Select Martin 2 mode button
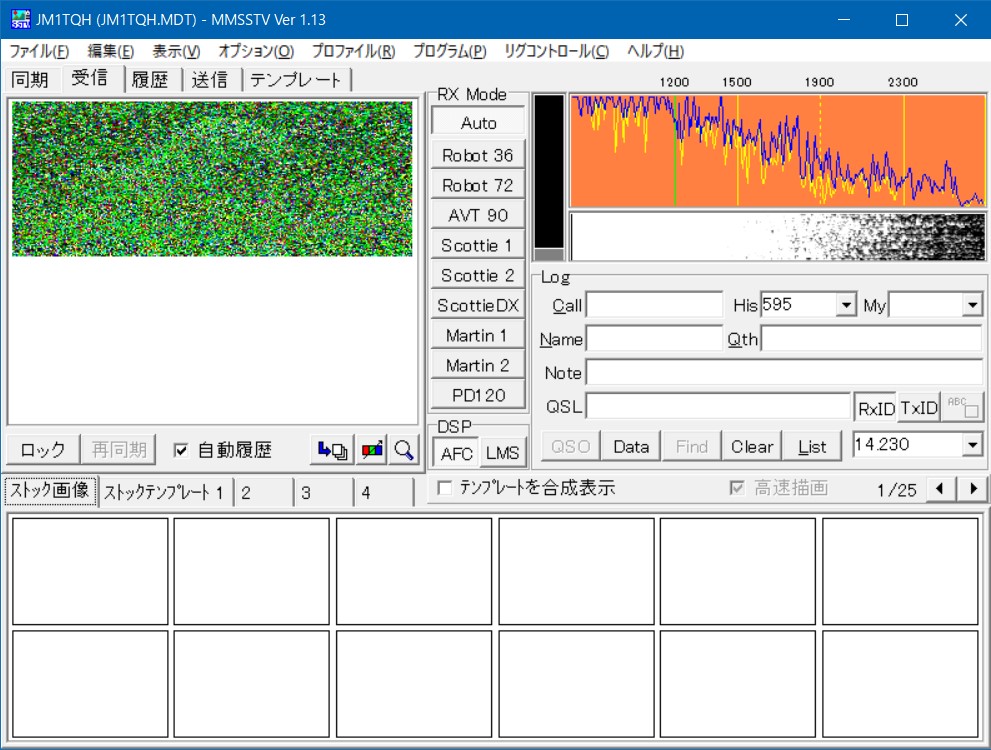 [478, 365]
